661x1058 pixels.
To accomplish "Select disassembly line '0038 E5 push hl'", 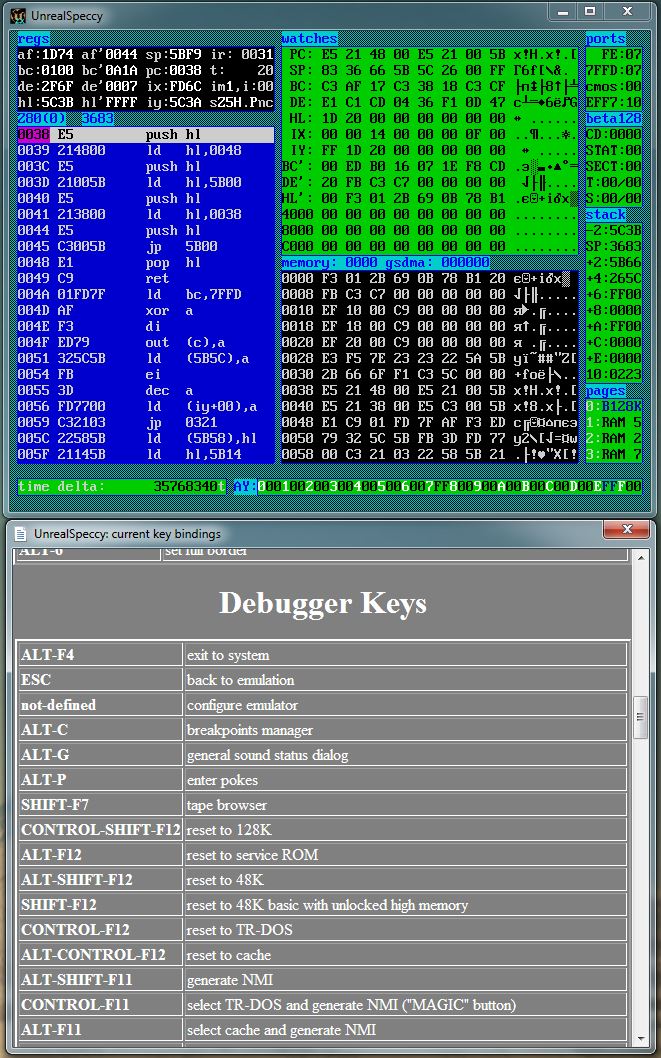I will pos(146,134).
